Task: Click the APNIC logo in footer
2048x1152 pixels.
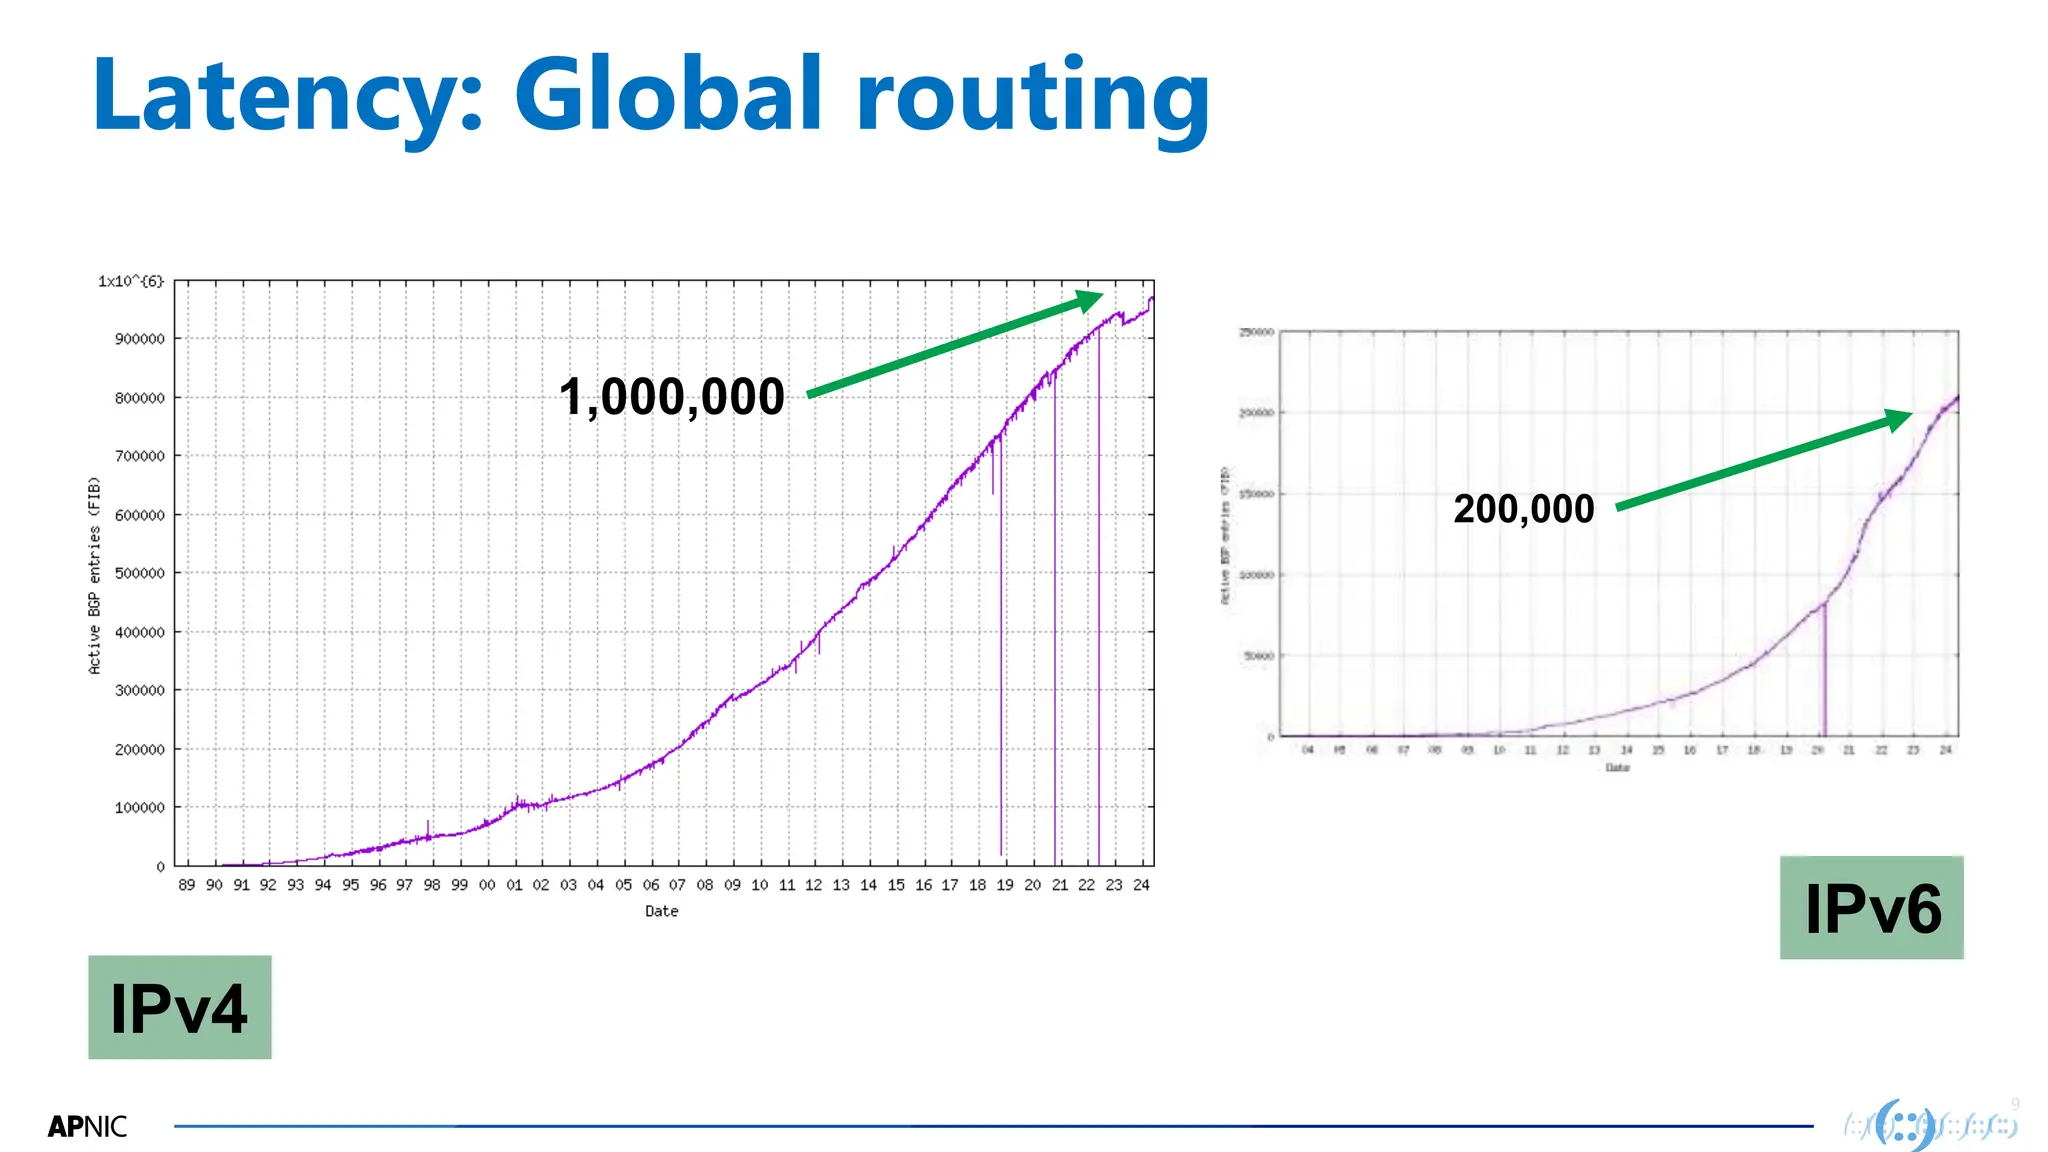Action: 87,1127
